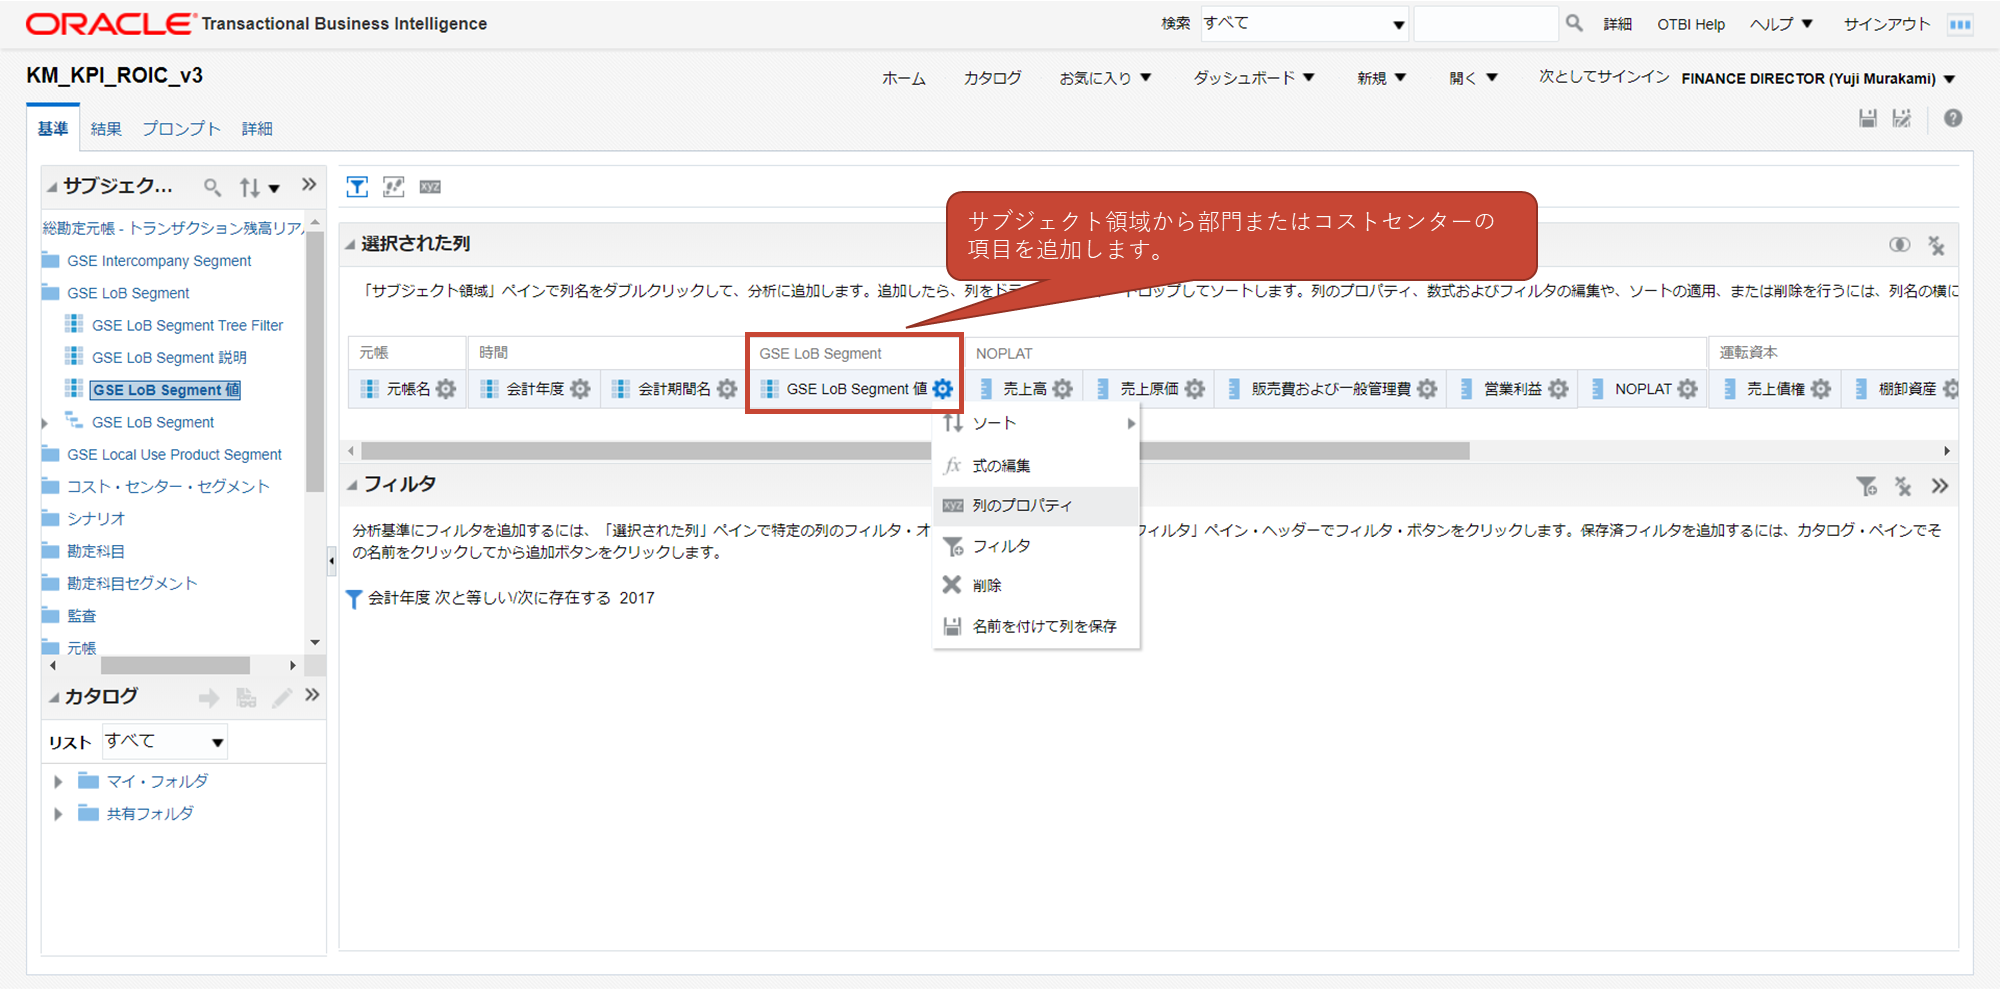Open the gear menu for 会計年度 column
The width and height of the screenshot is (2000, 992).
click(x=580, y=389)
